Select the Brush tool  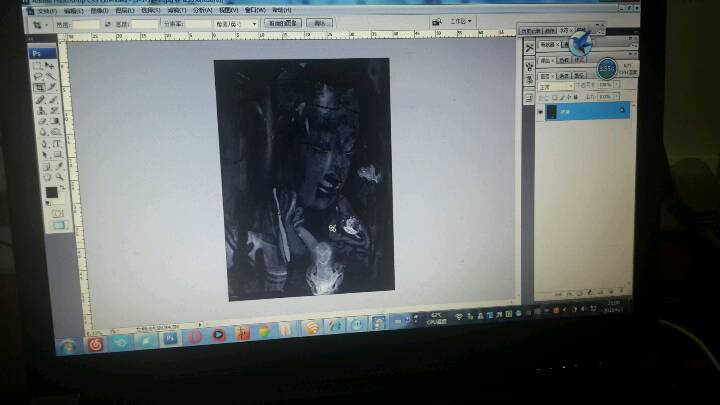tap(53, 99)
